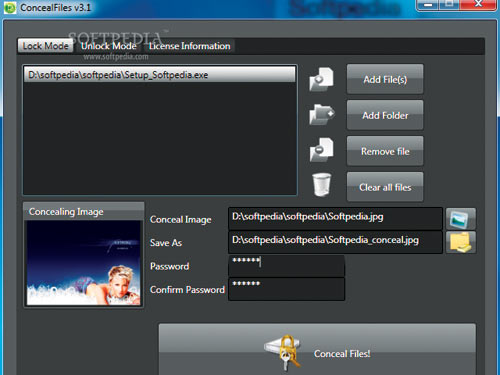500x375 pixels.
Task: Click the Conceal Image path field
Action: pos(335,218)
